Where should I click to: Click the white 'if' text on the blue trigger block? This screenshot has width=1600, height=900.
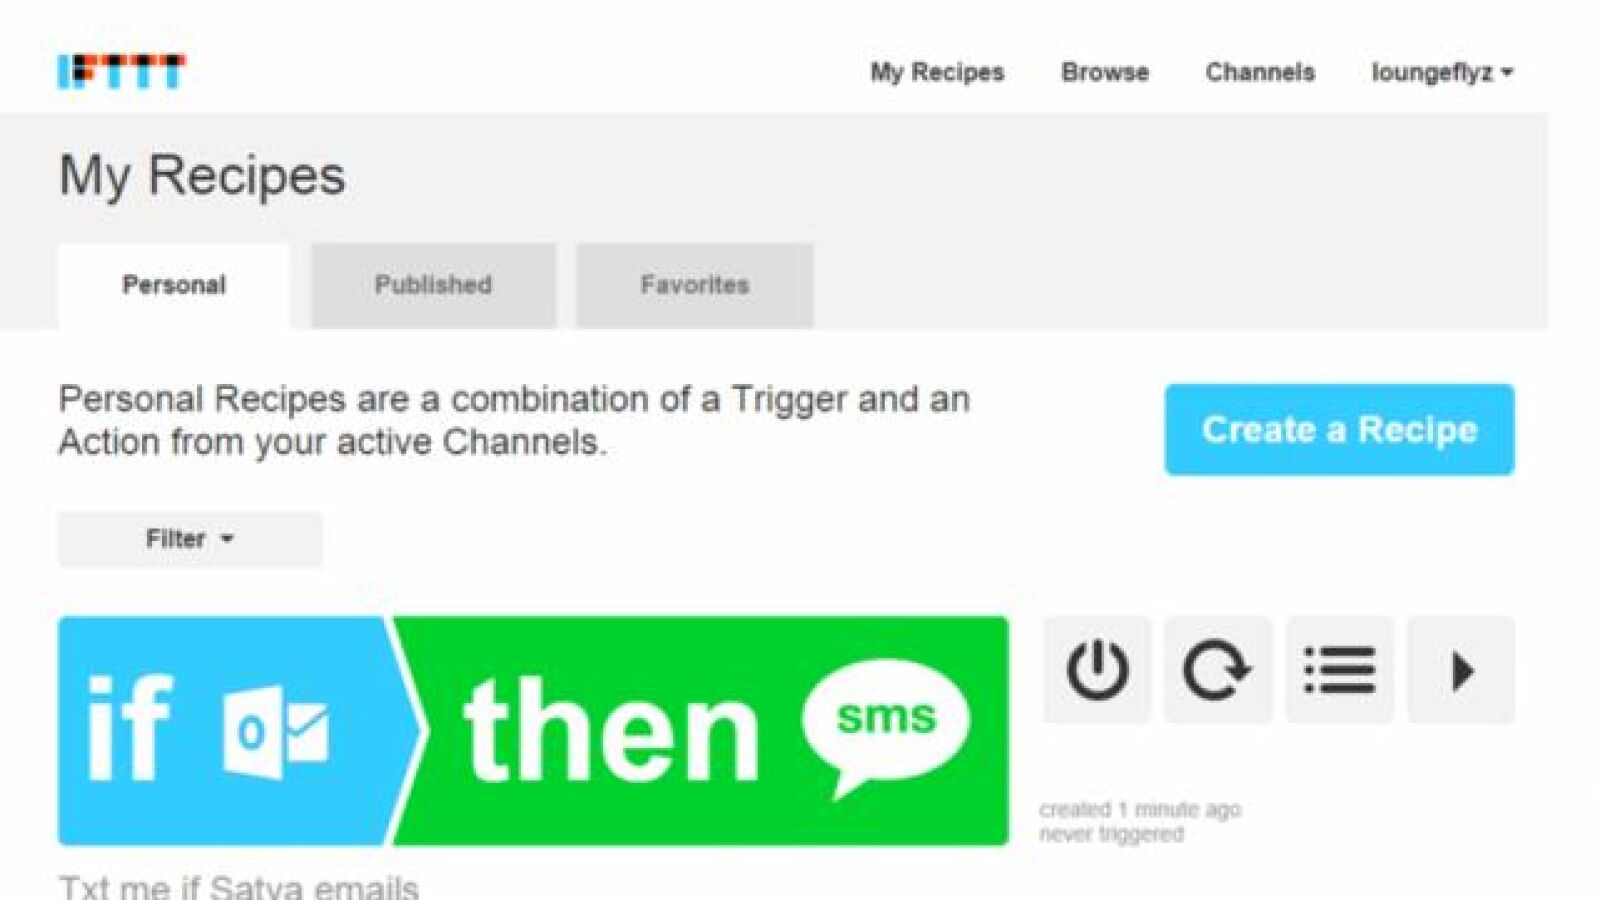click(x=130, y=726)
